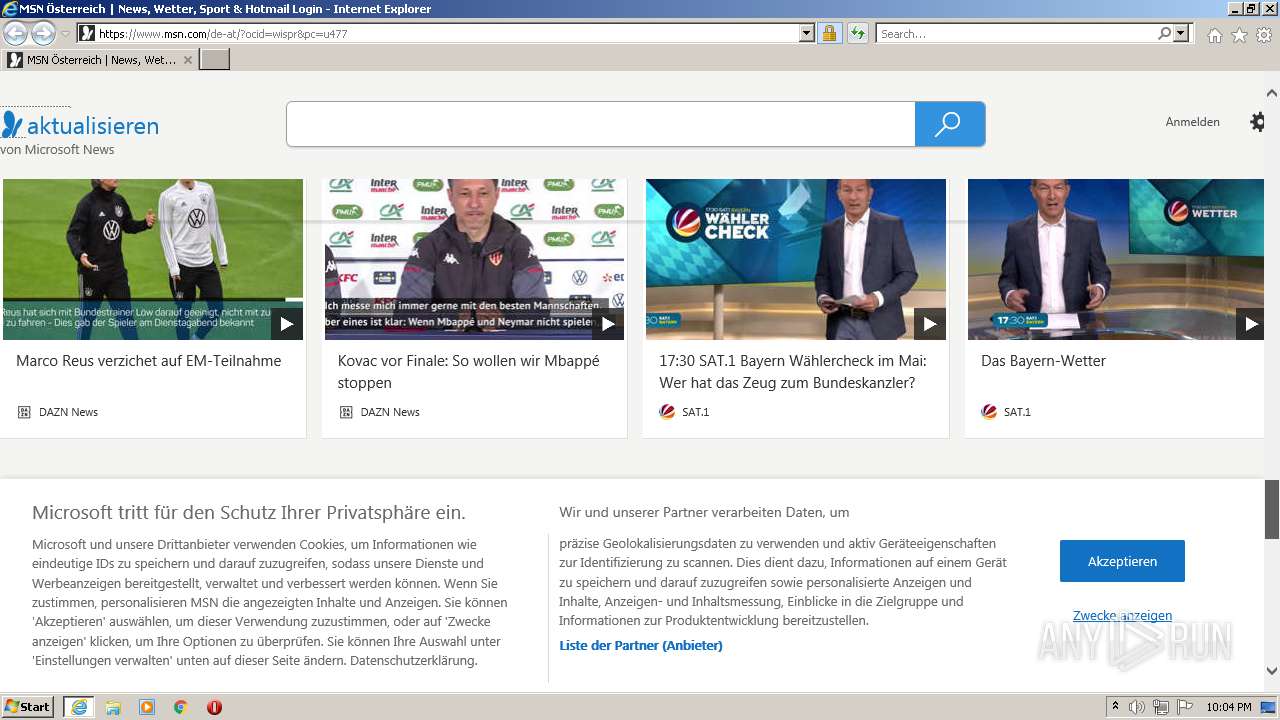Click the aktualisieren MSN logo
The image size is (1280, 720).
point(80,126)
